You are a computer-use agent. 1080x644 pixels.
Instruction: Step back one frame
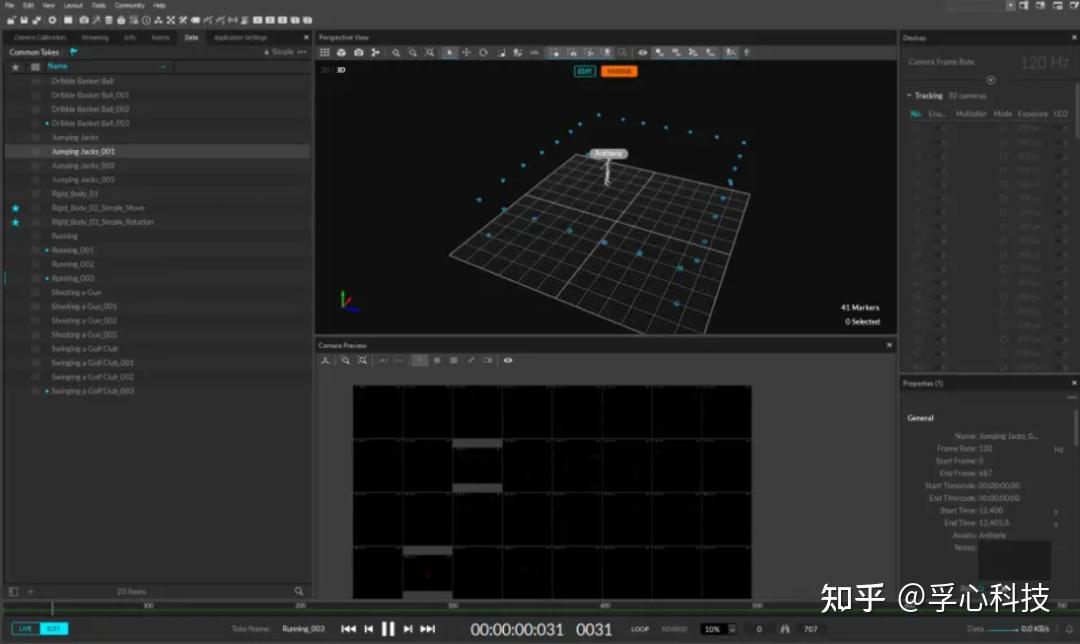tap(368, 629)
